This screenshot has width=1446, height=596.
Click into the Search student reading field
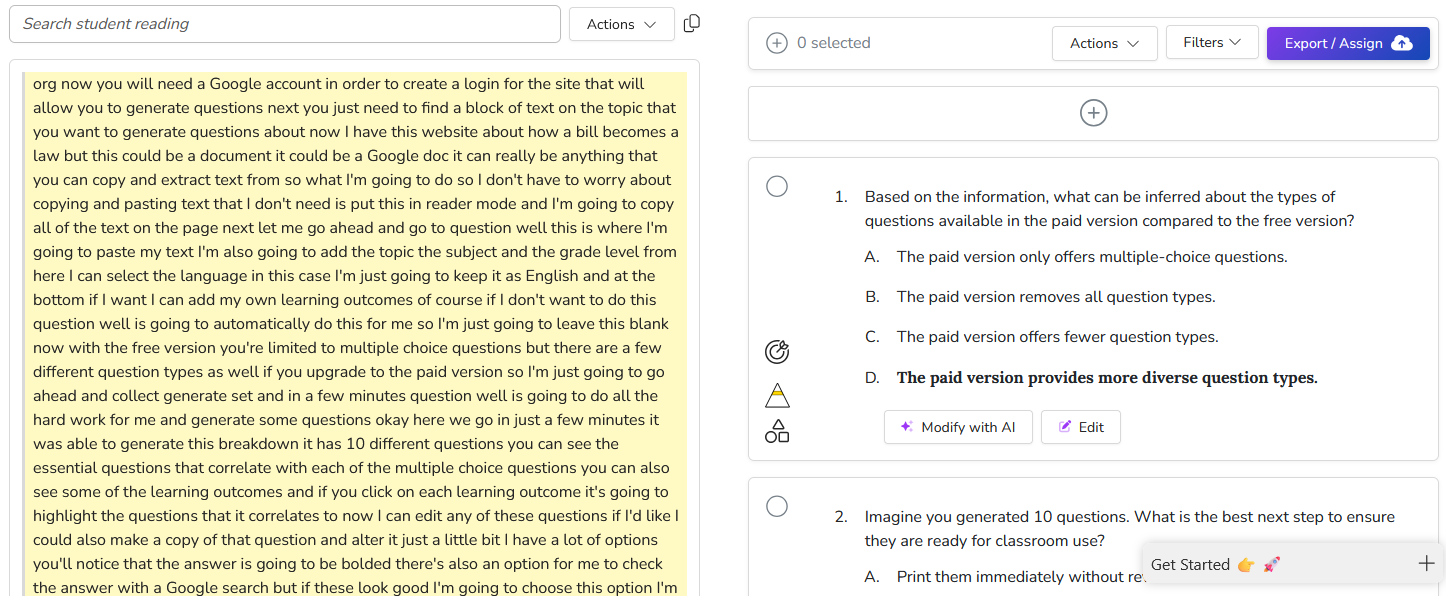[284, 24]
